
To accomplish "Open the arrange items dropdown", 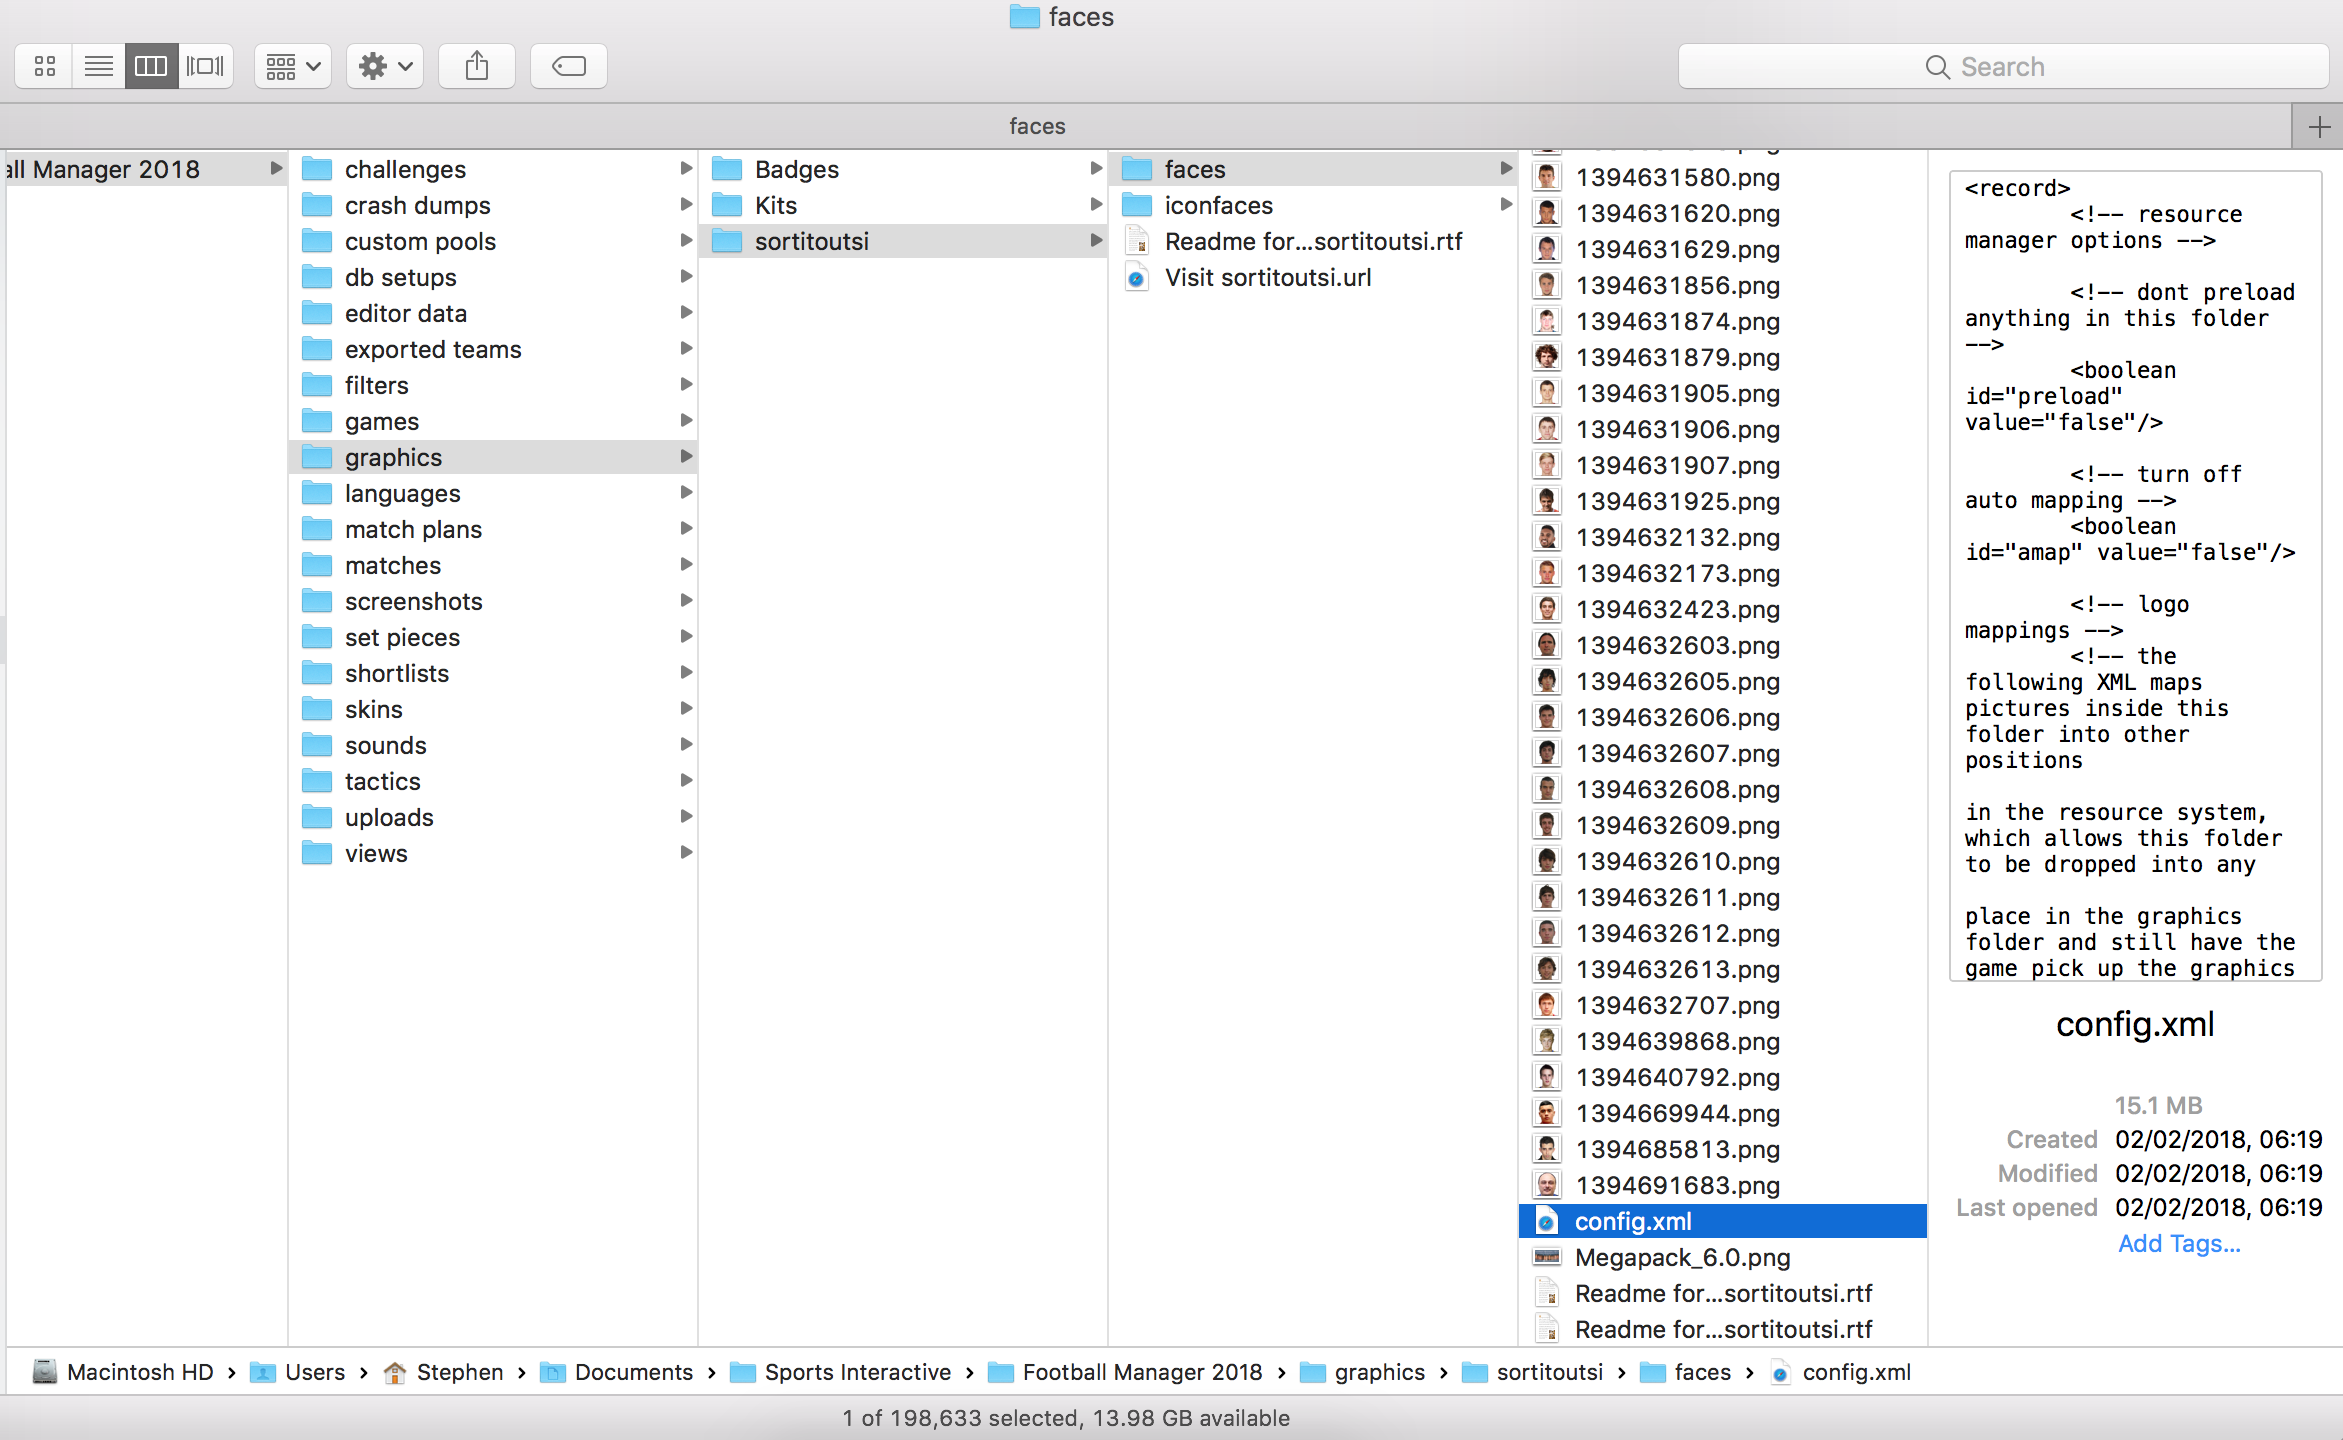I will (x=292, y=66).
